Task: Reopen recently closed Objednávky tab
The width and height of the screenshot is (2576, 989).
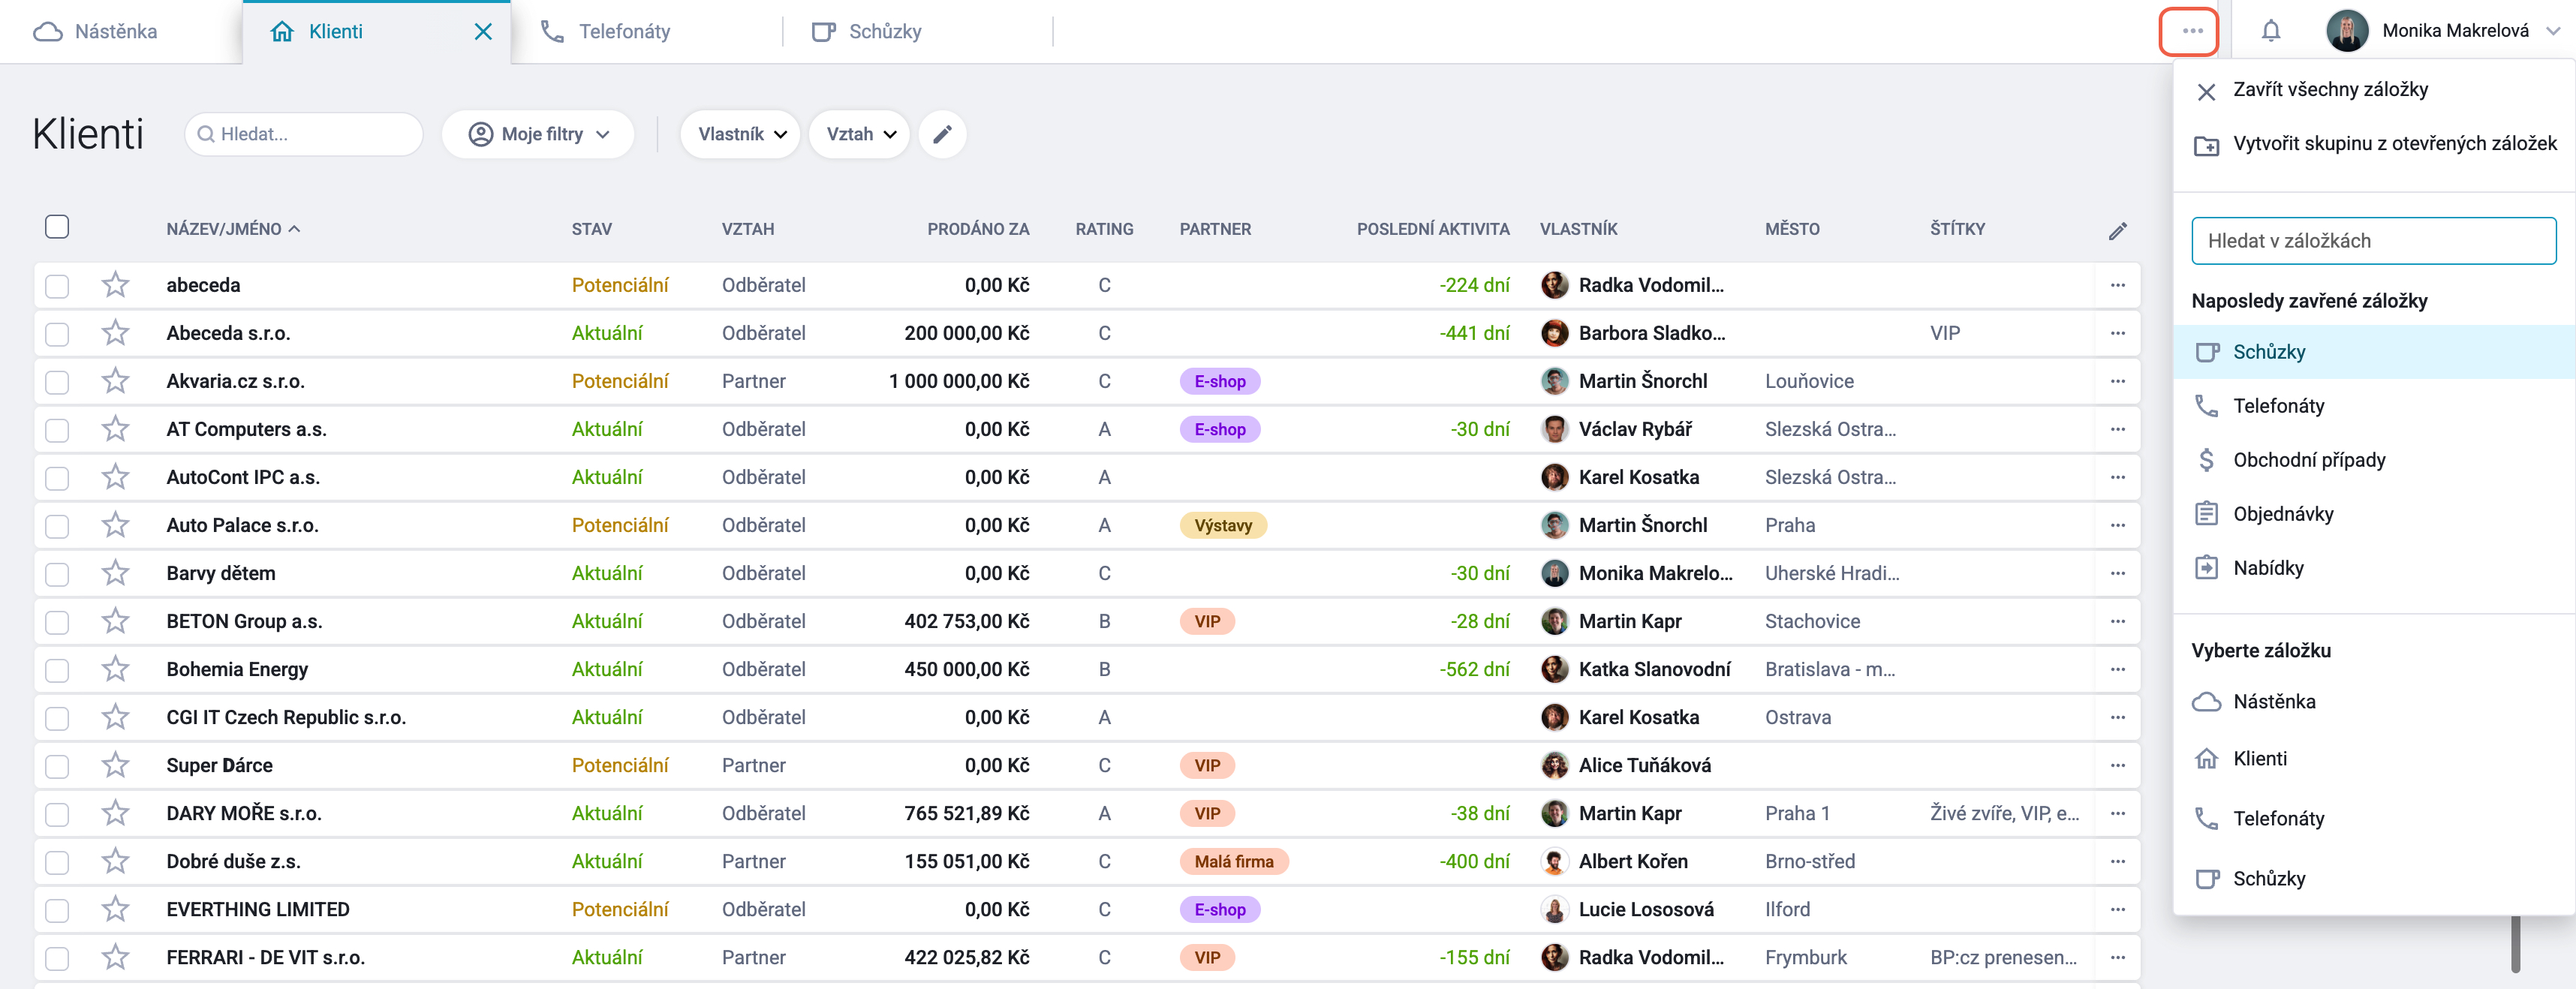Action: tap(2374, 514)
